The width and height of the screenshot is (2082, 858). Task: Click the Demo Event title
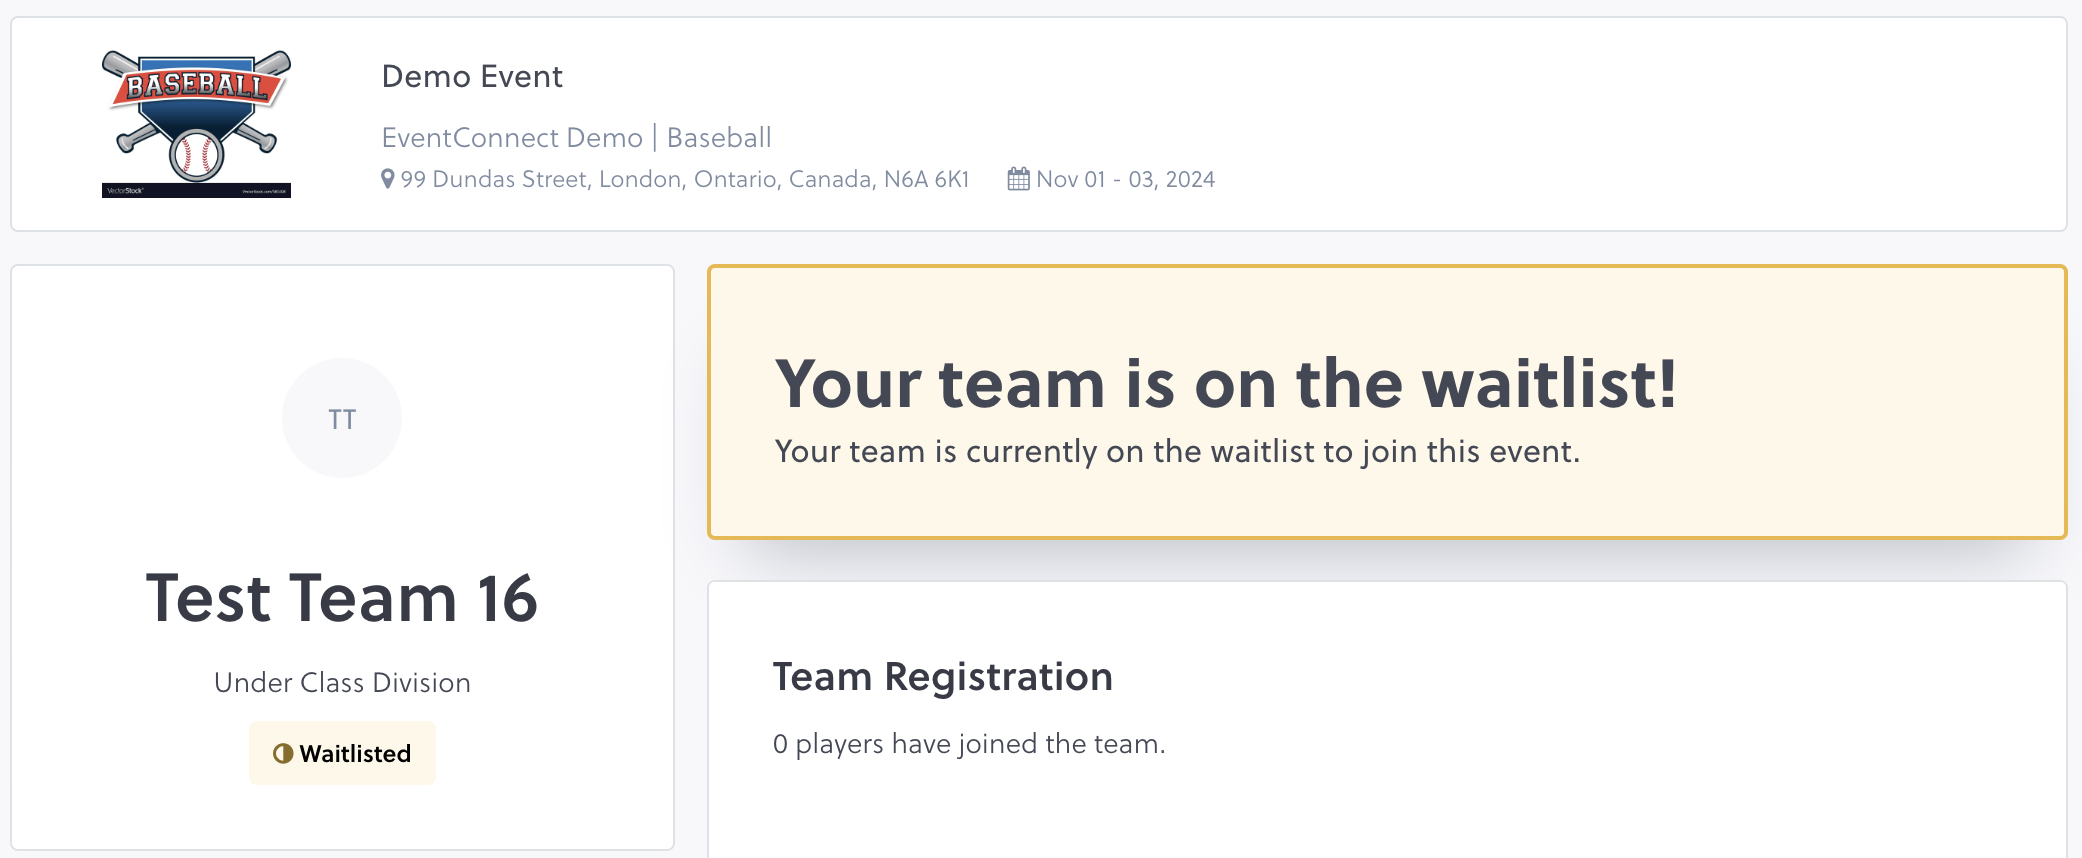tap(472, 77)
